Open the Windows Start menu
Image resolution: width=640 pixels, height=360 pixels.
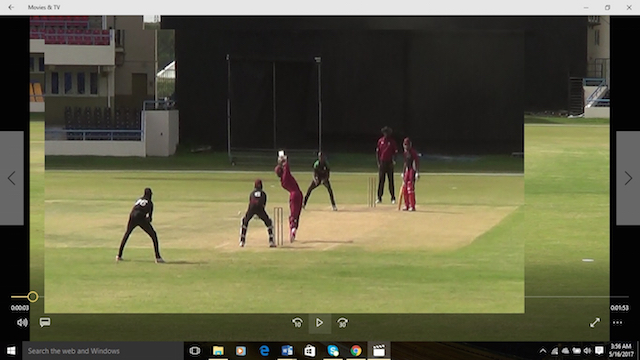(11, 351)
